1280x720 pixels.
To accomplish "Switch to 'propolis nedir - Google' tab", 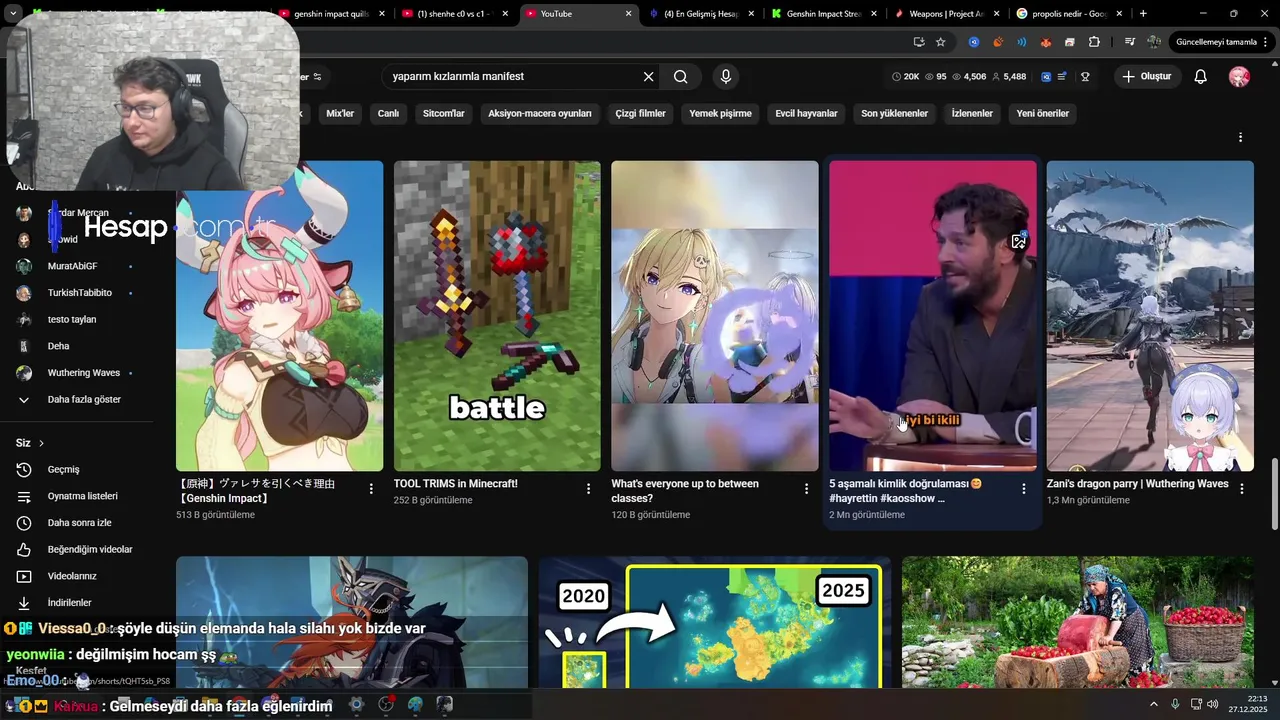I will (1071, 14).
